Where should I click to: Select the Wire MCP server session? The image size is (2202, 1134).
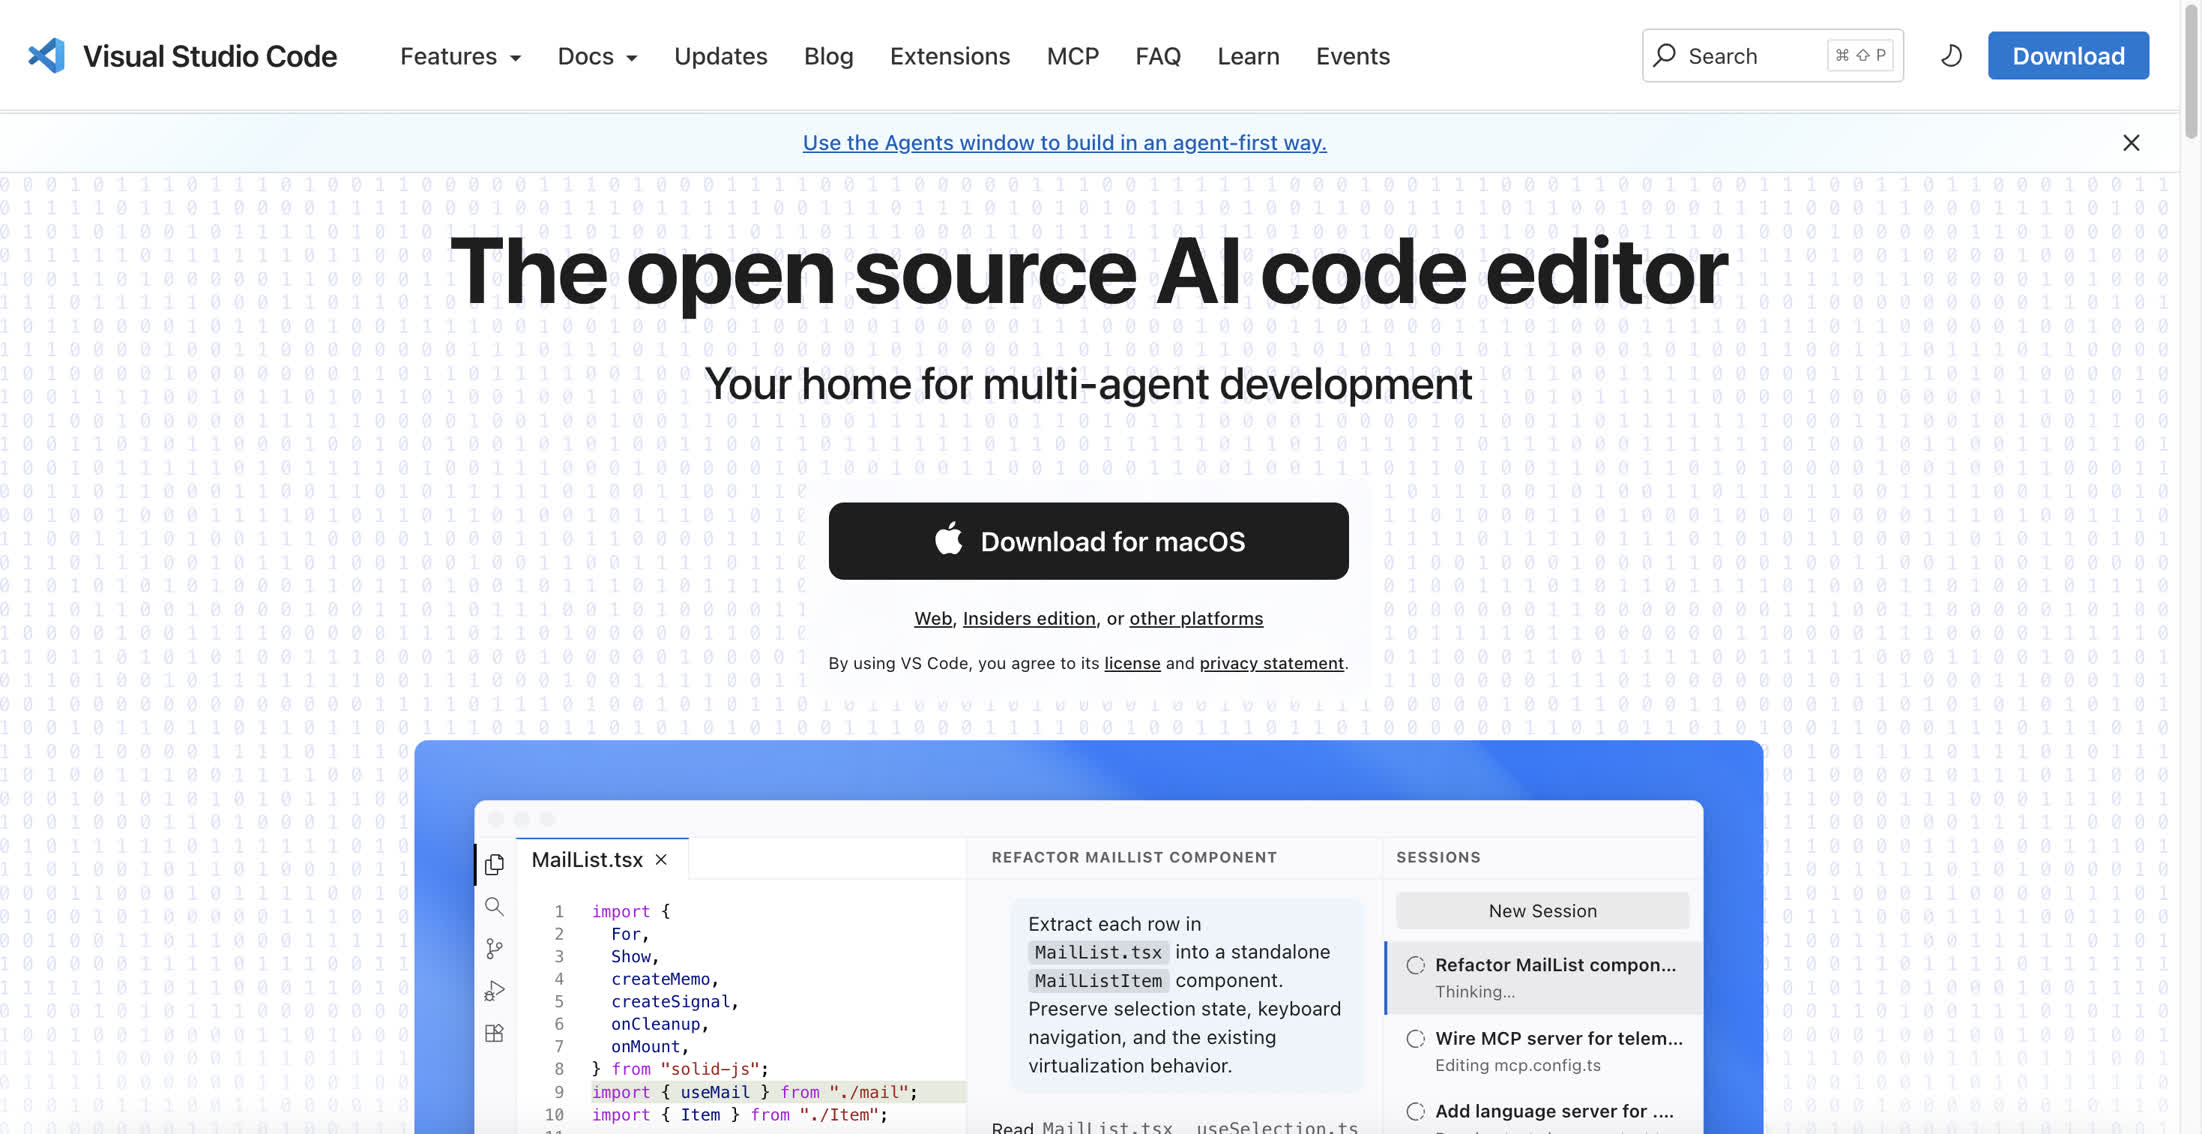click(1543, 1051)
